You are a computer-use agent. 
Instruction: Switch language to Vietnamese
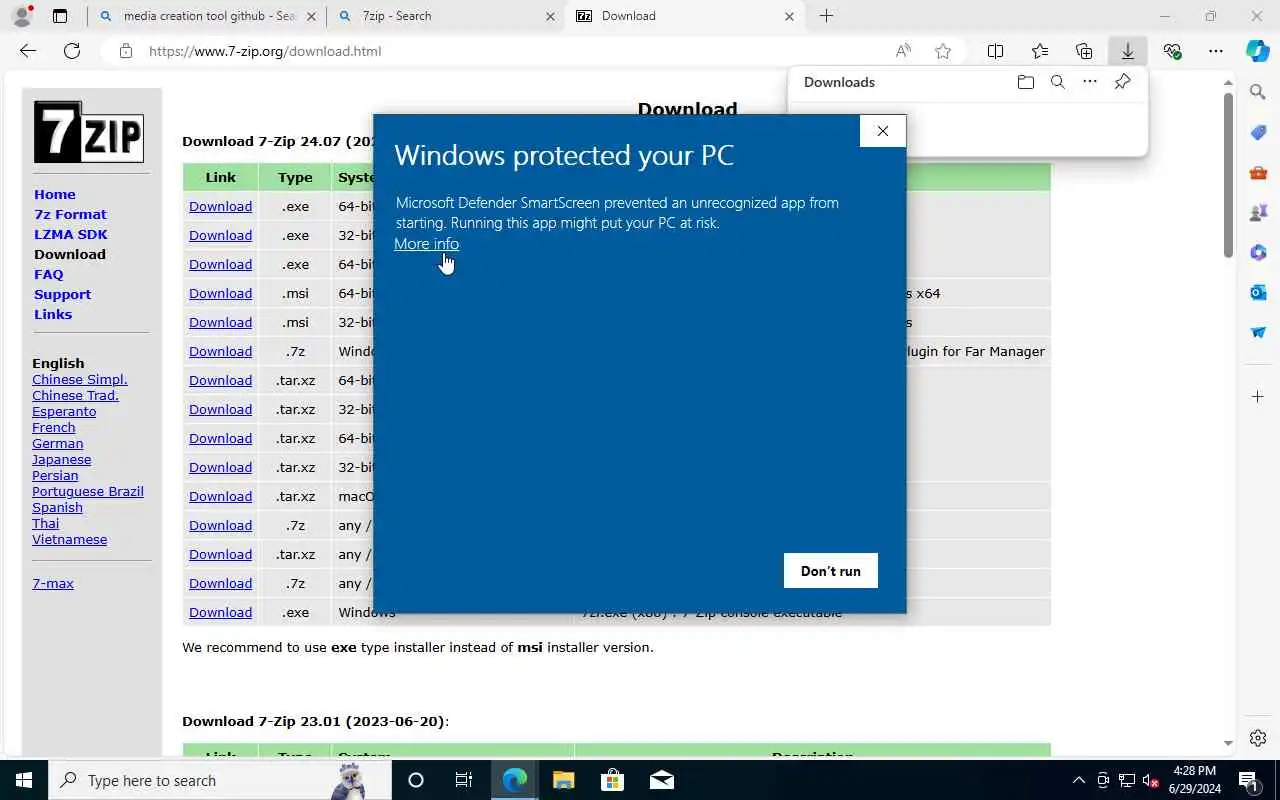coord(69,539)
